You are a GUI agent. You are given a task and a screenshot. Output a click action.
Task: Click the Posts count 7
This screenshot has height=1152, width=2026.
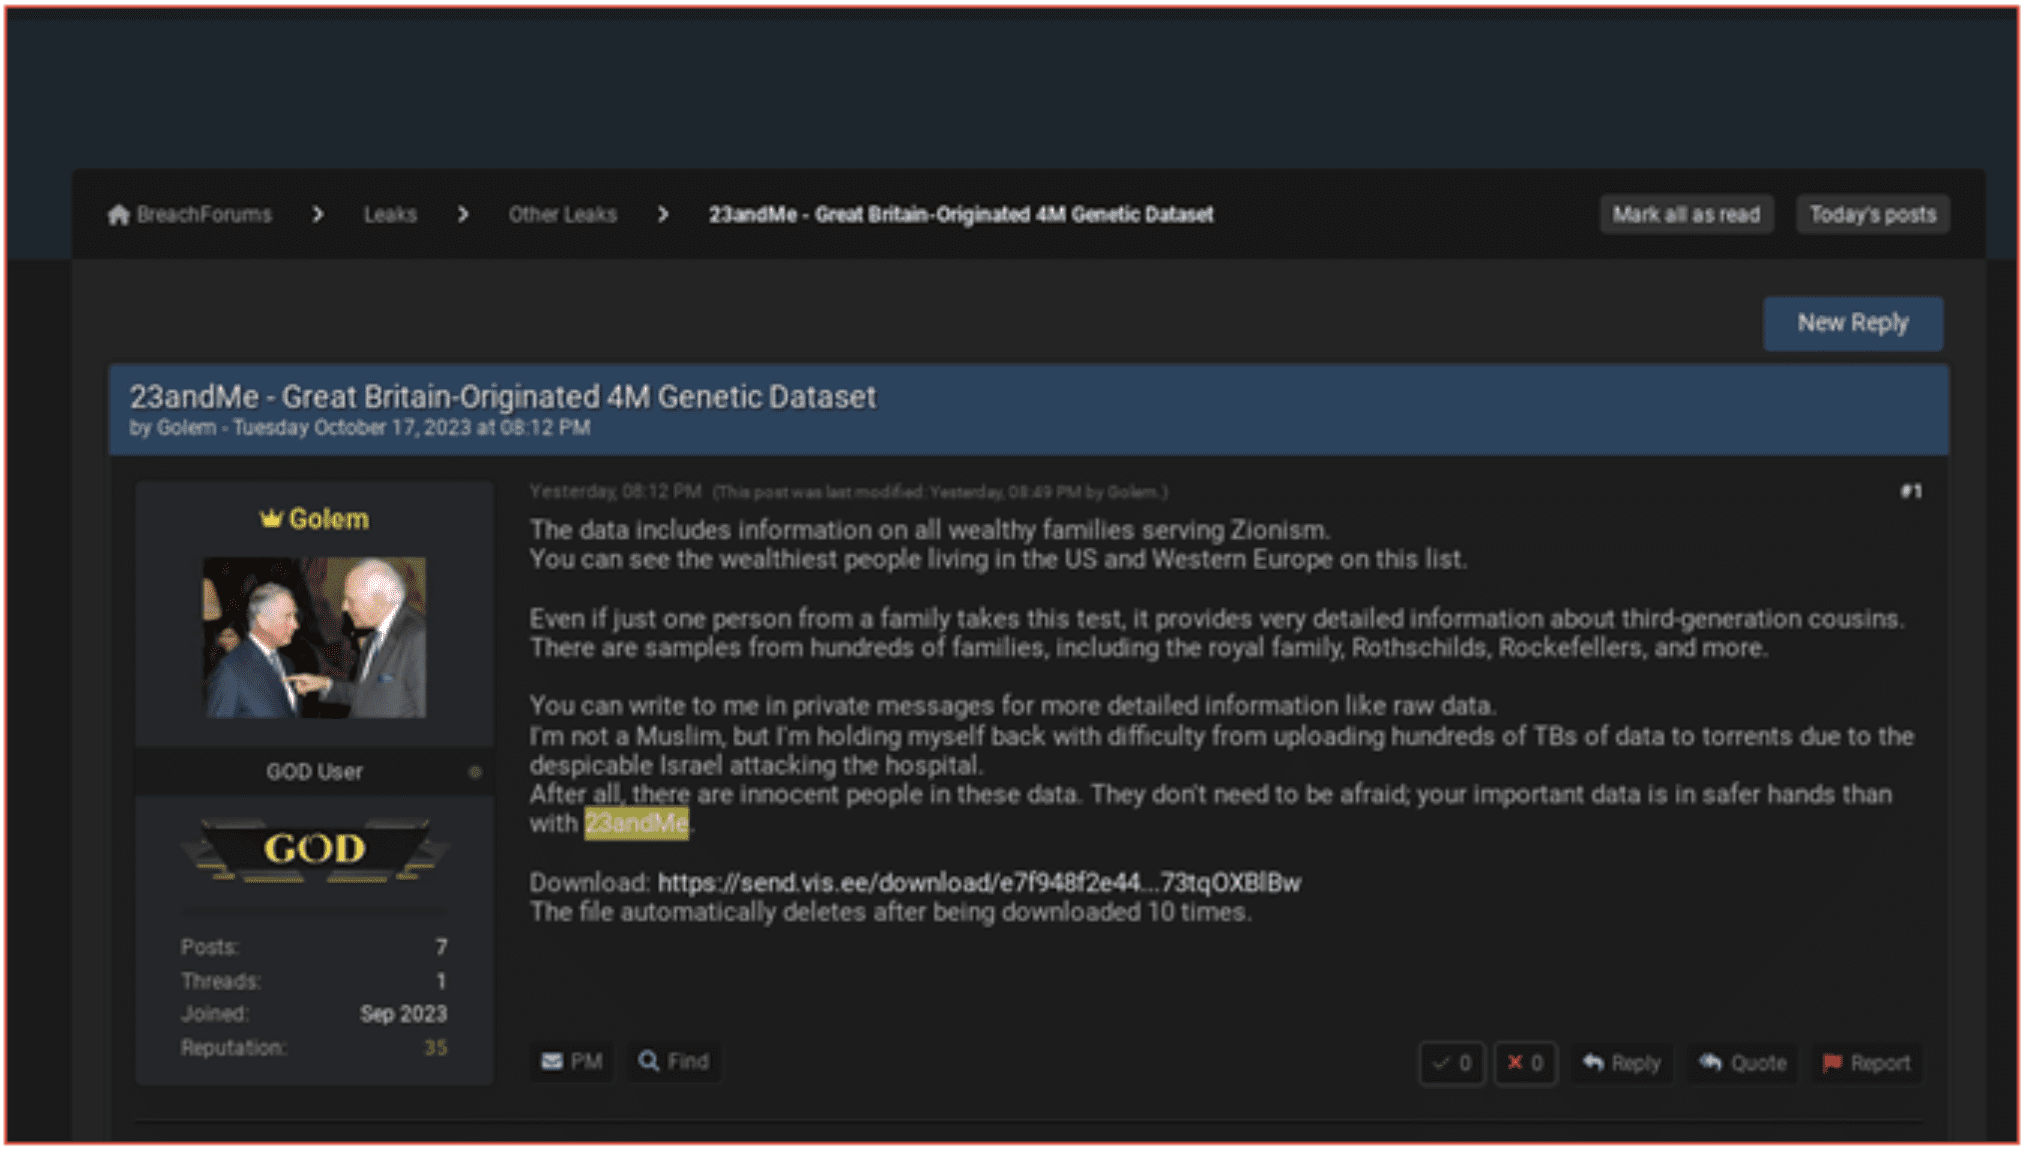click(441, 947)
